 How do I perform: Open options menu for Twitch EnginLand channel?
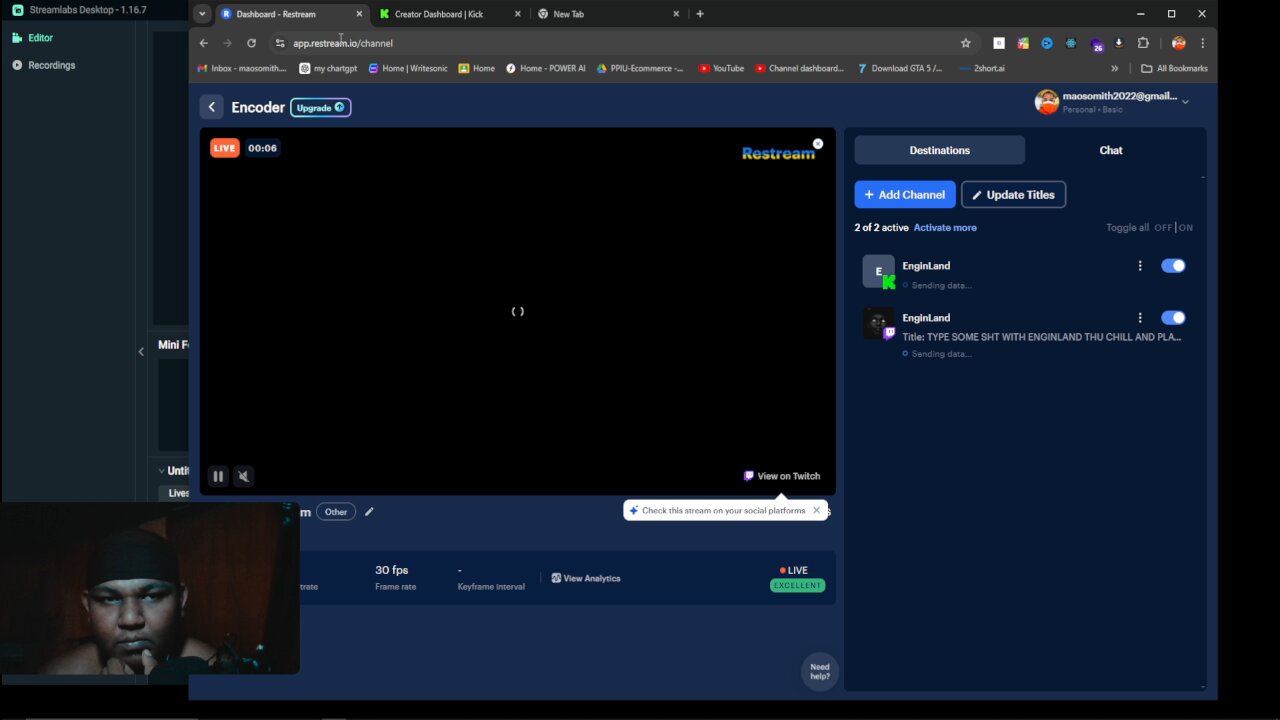coord(1140,318)
